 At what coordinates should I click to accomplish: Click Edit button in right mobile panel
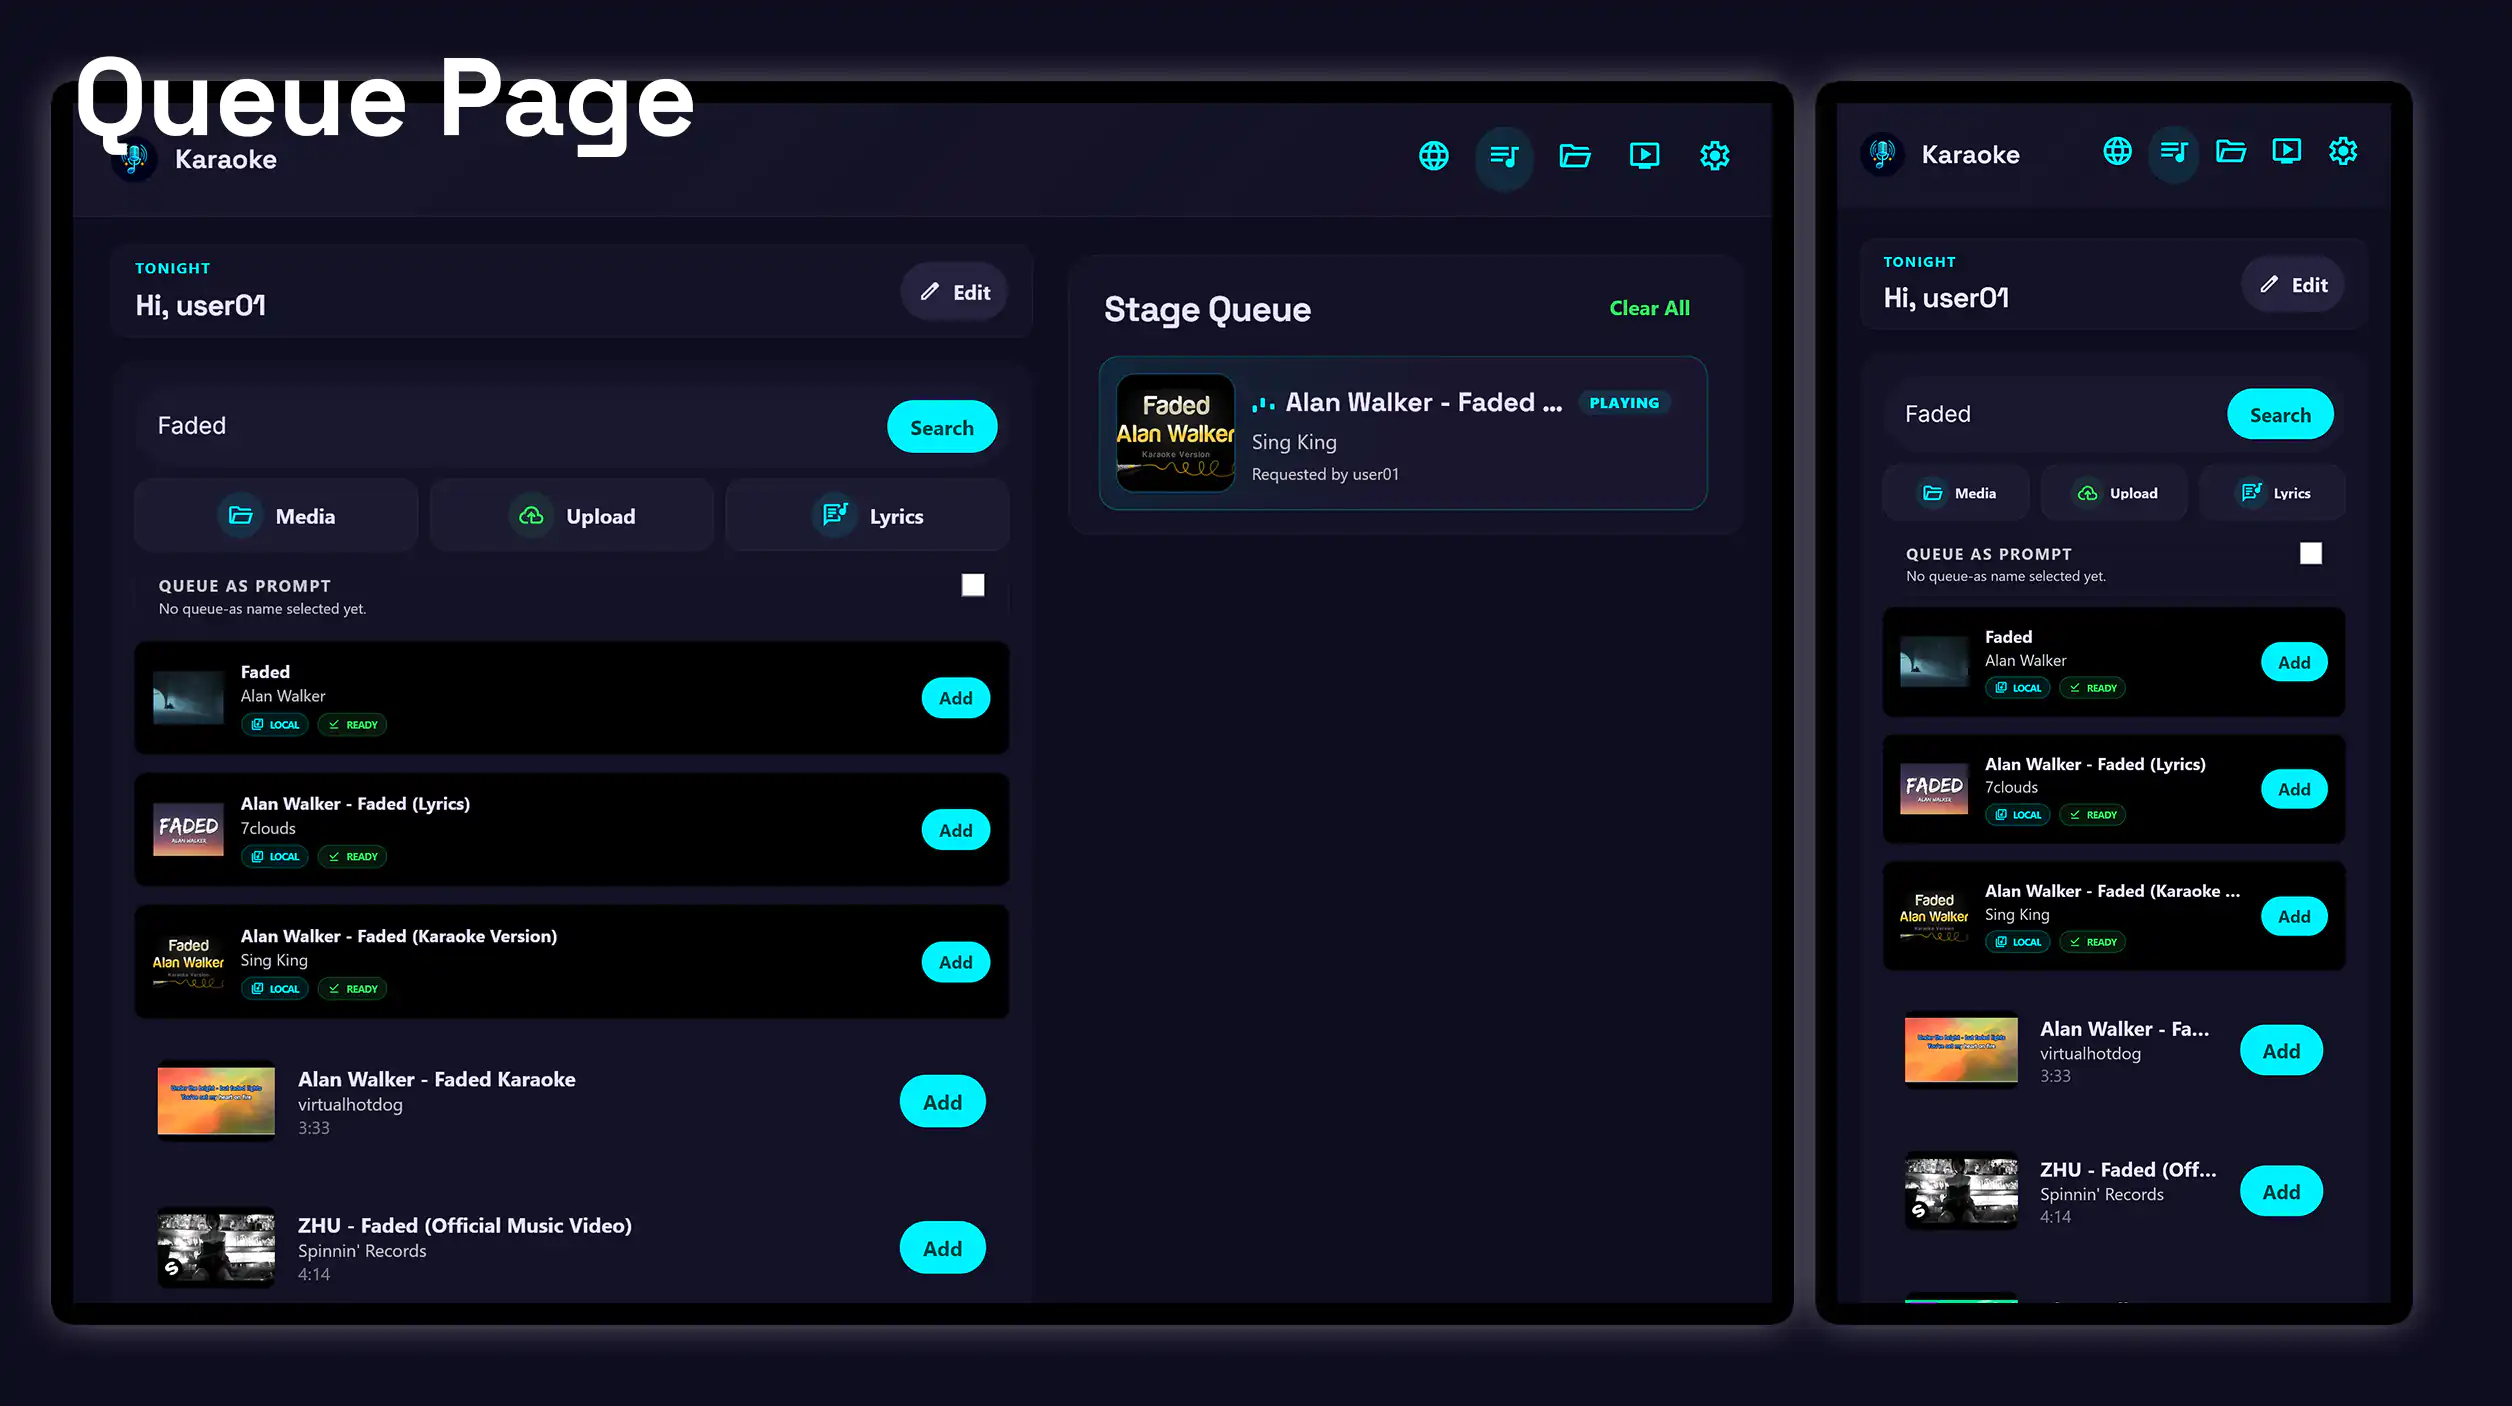pyautogui.click(x=2293, y=285)
